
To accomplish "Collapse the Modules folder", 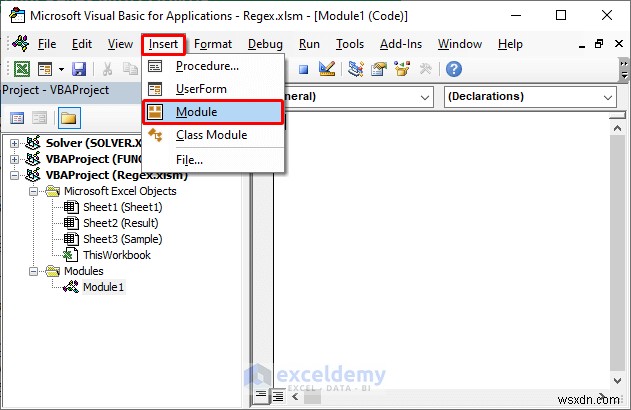I will tap(33, 272).
